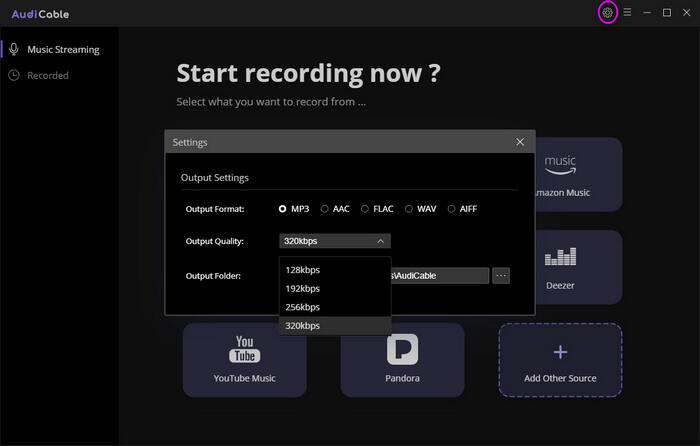The width and height of the screenshot is (700, 446).
Task: Go to the Recorded tab
Action: [48, 75]
